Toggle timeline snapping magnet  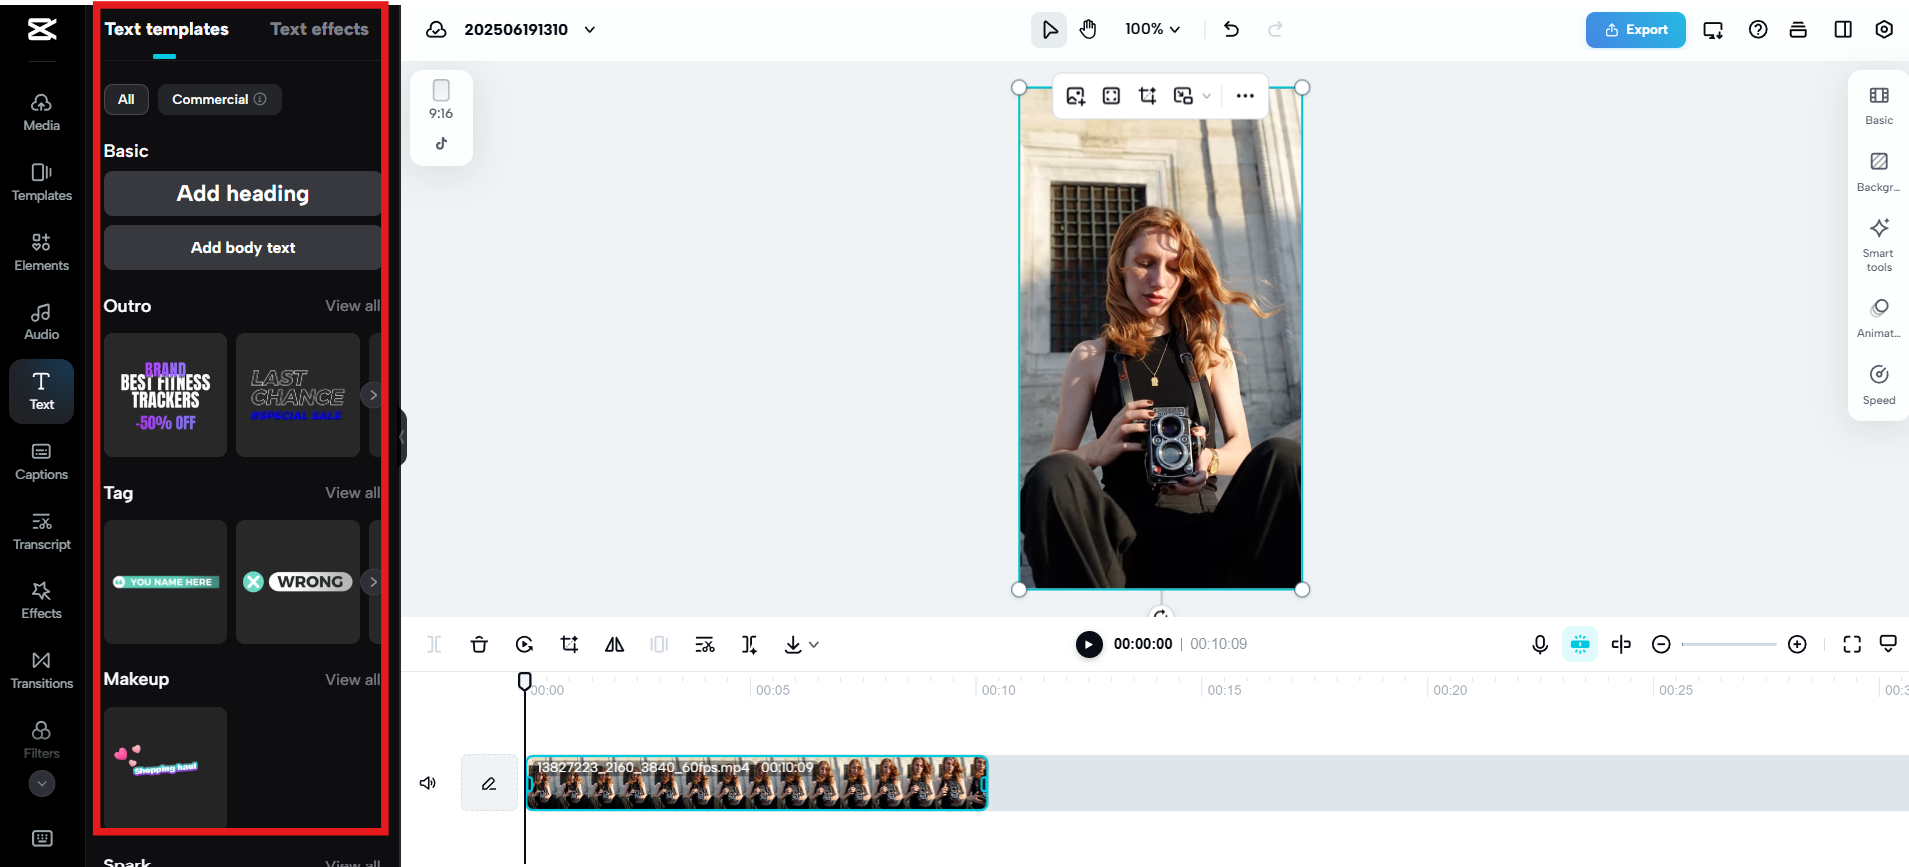[1580, 645]
